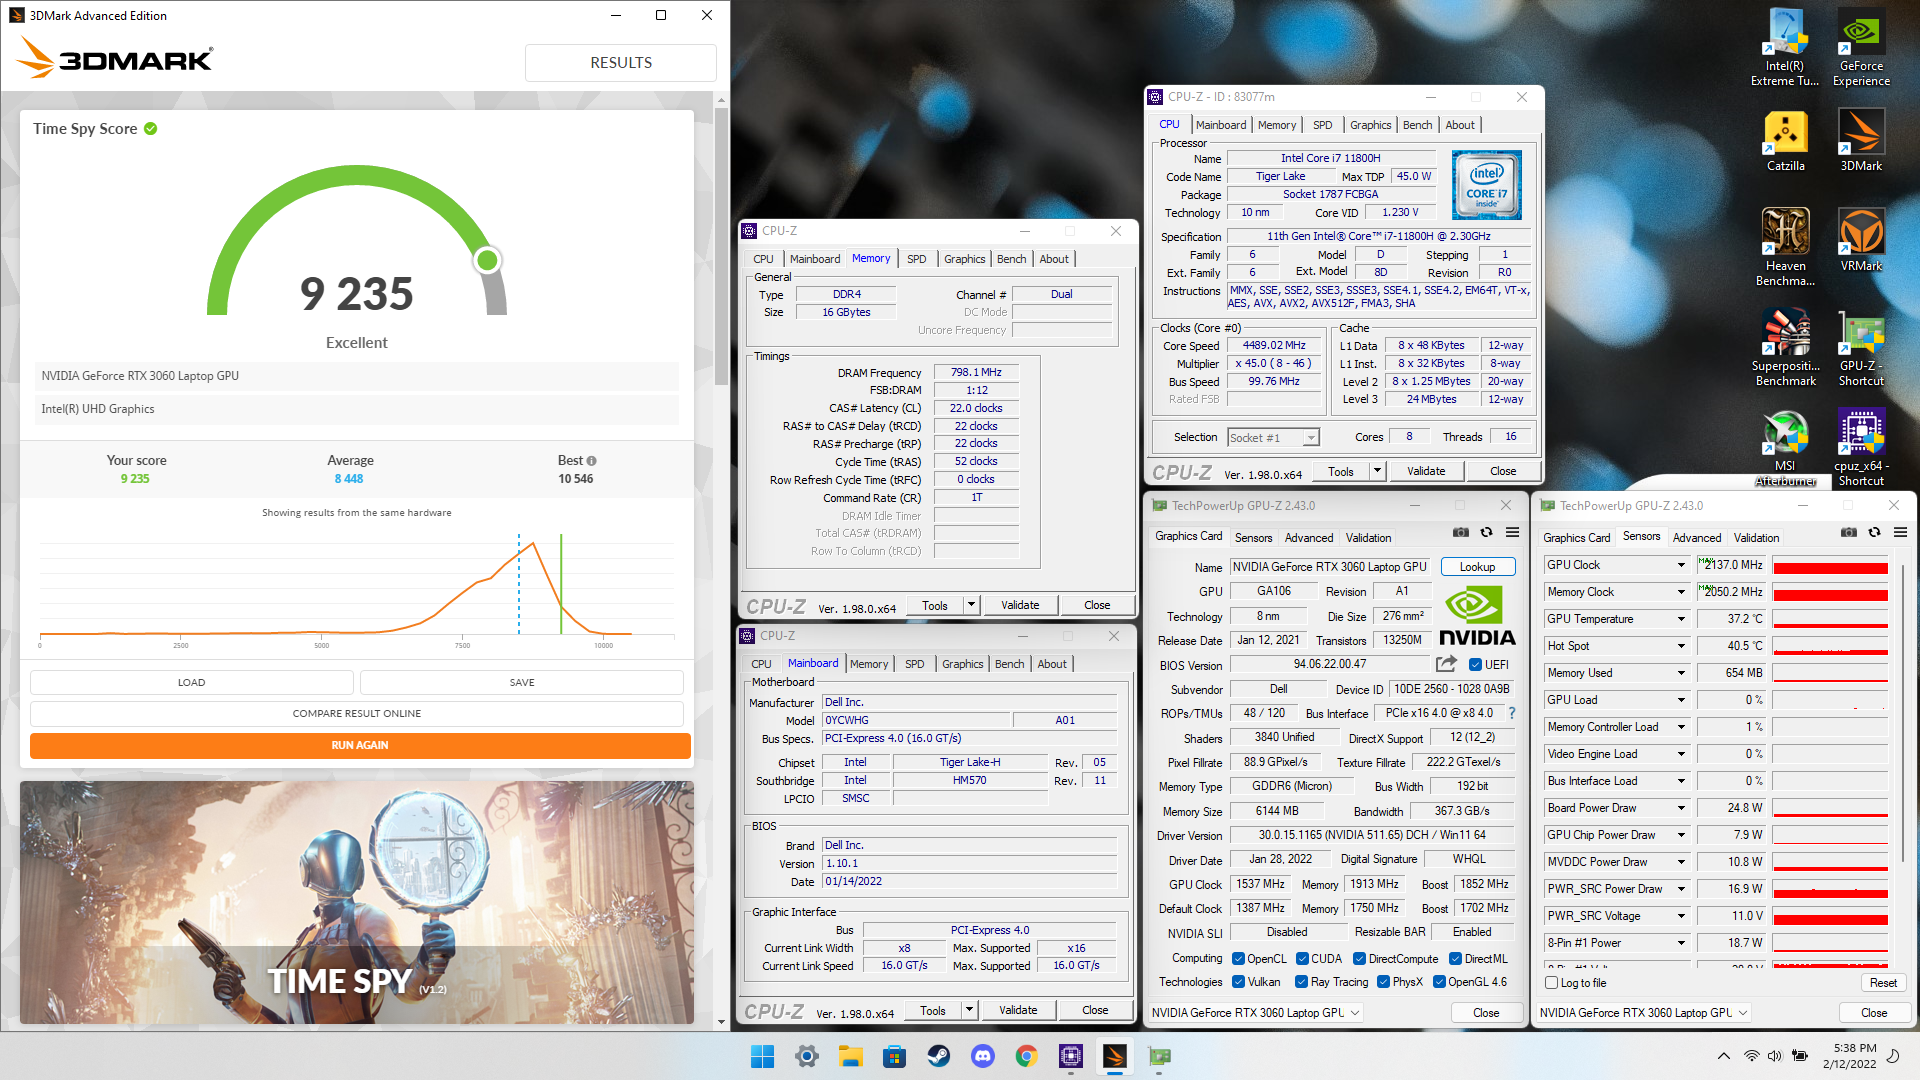Click the refresh icon in GPU-Z Sensors window
This screenshot has width=1920, height=1080.
click(1875, 532)
